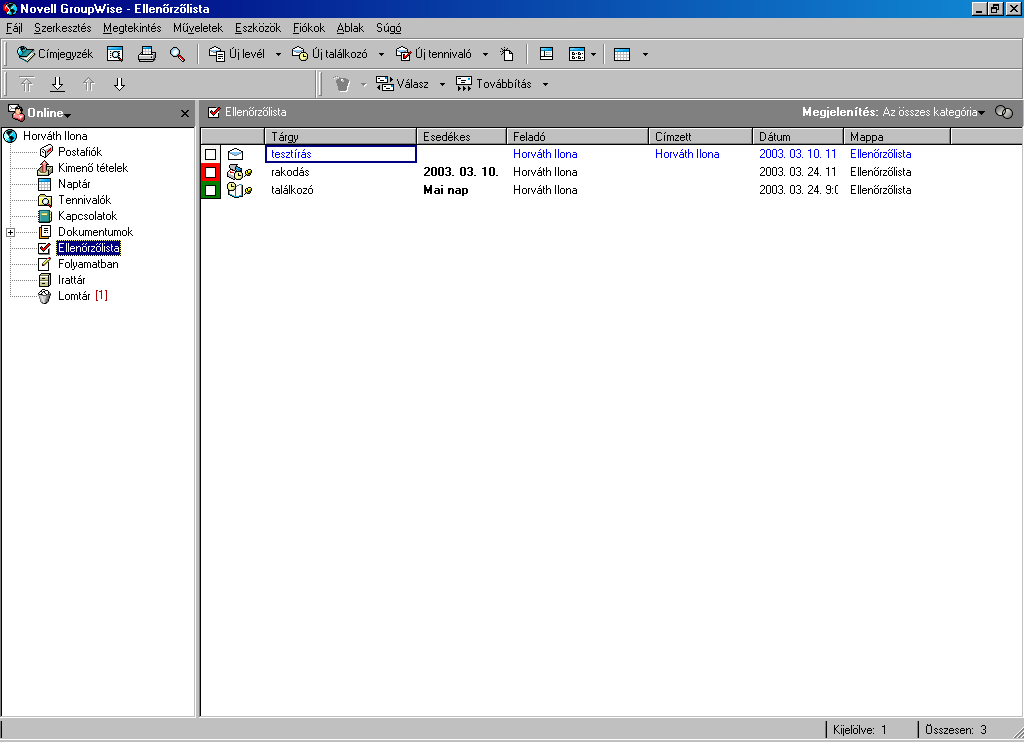This screenshot has height=742, width=1024.
Task: Select the tesztírás subject cell
Action: pyautogui.click(x=341, y=154)
